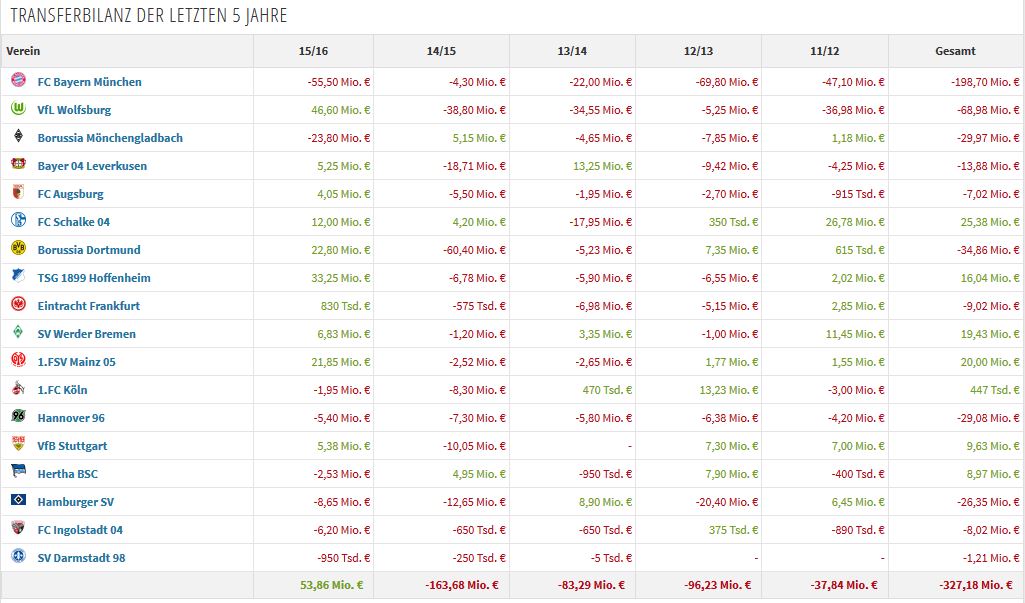
Task: Click the footer total -163,68 Mio. €
Action: (462, 585)
